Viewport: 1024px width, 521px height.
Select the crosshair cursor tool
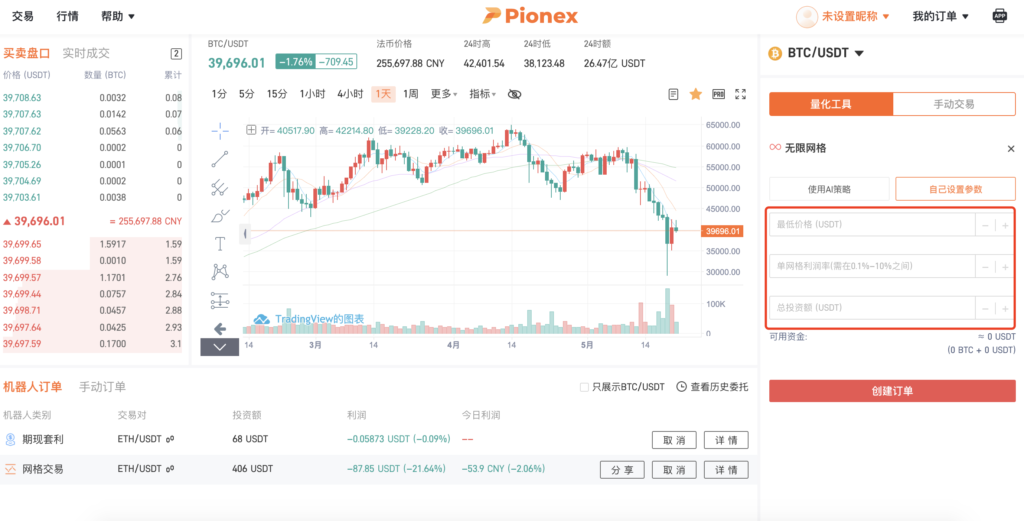(x=220, y=130)
